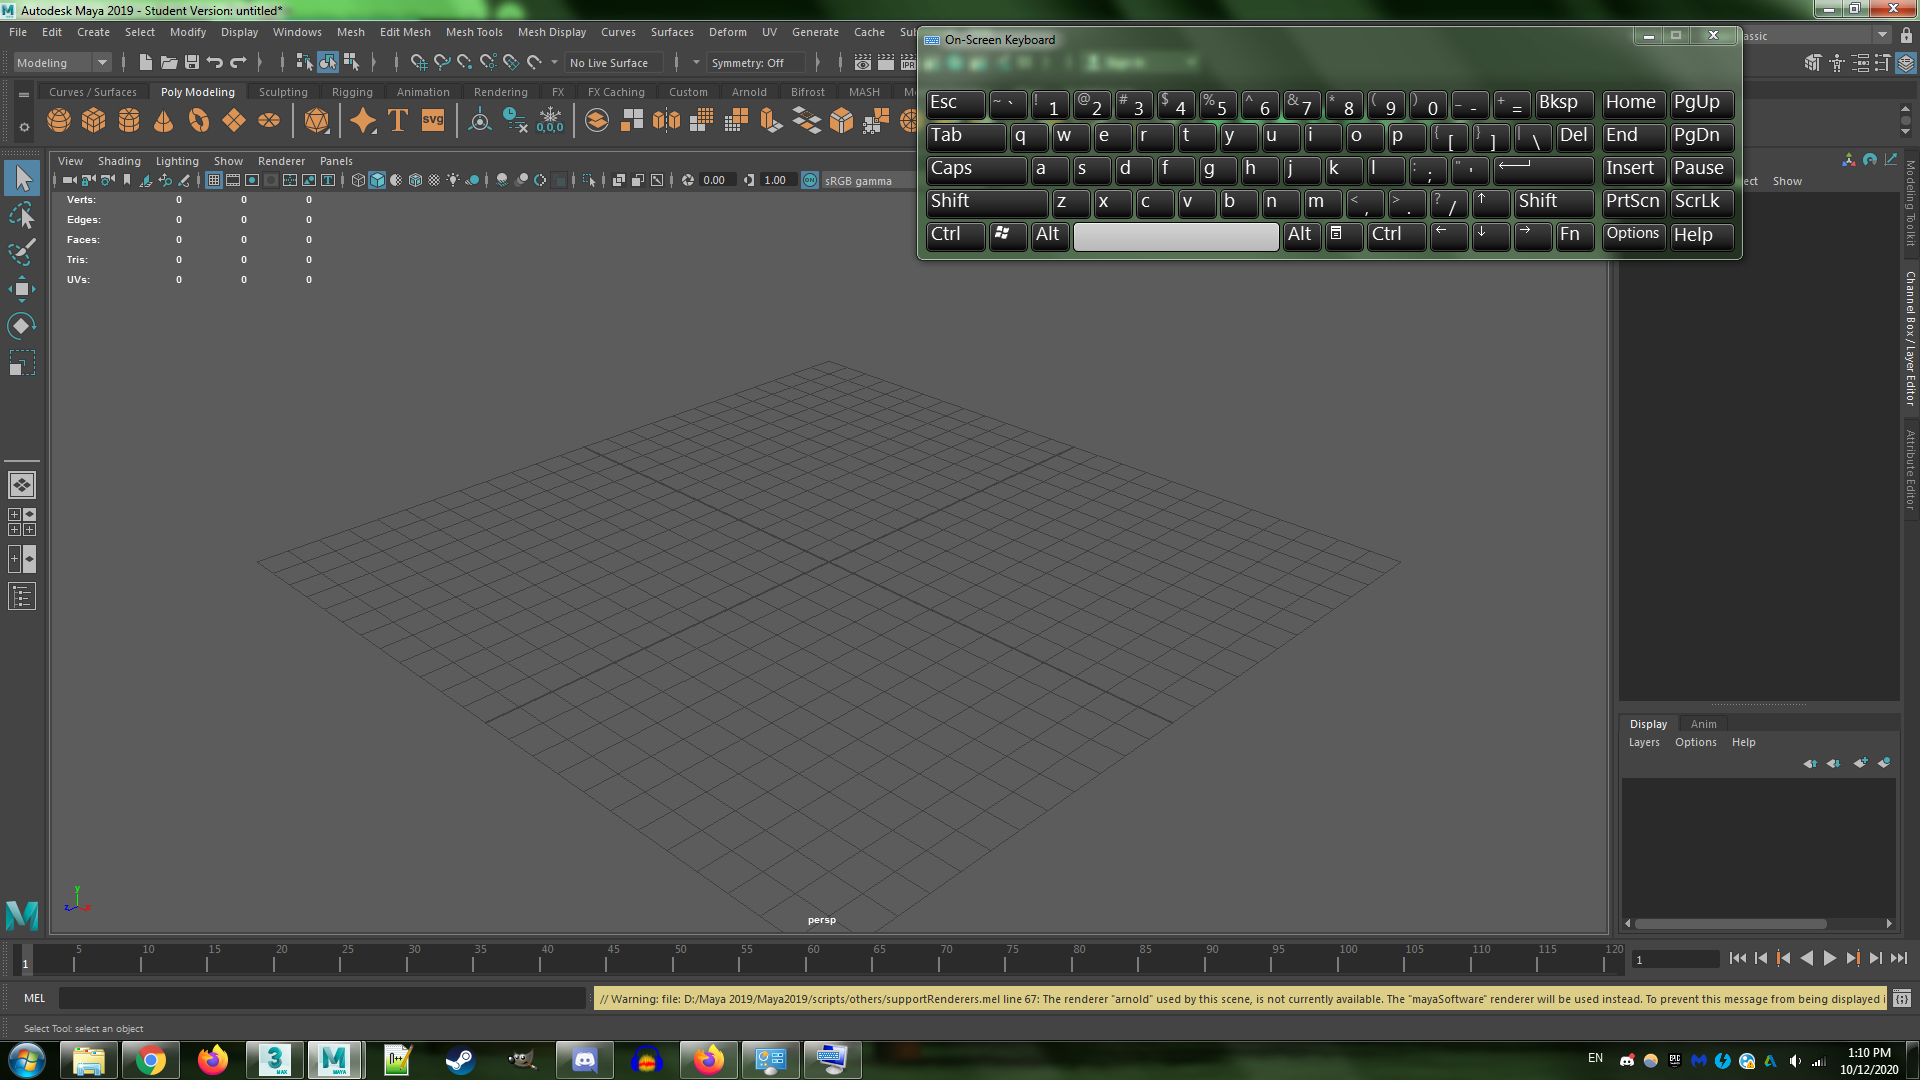Screen dimensions: 1920x1080
Task: Toggle the color management ON button
Action: point(810,180)
